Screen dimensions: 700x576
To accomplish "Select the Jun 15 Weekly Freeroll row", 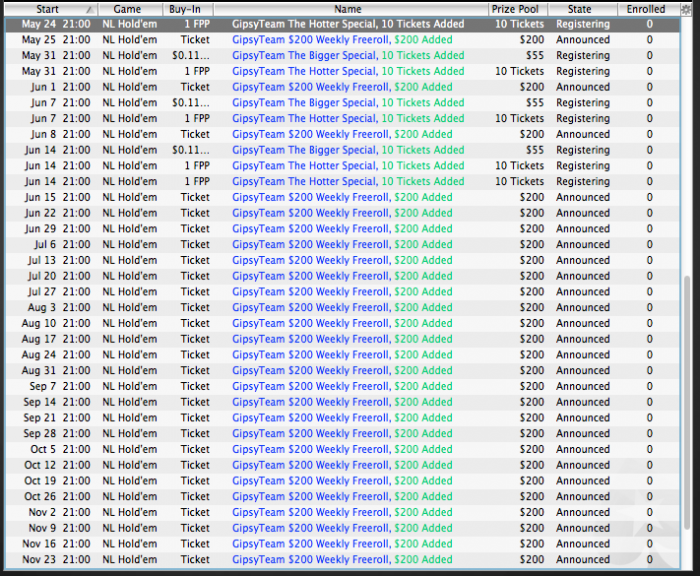I will tap(342, 197).
